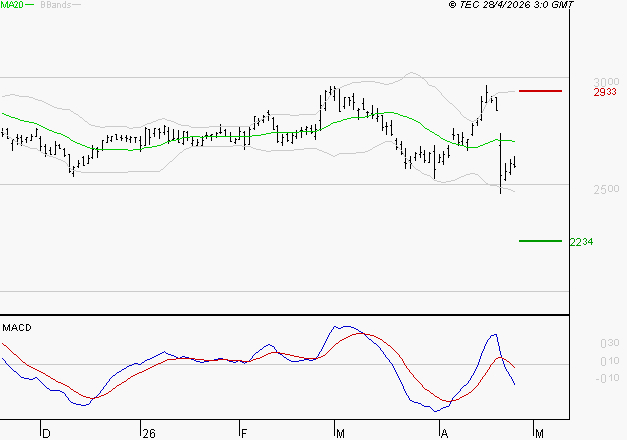627x440 pixels.
Task: Click the 26 year marker on time axis
Action: [x=149, y=434]
